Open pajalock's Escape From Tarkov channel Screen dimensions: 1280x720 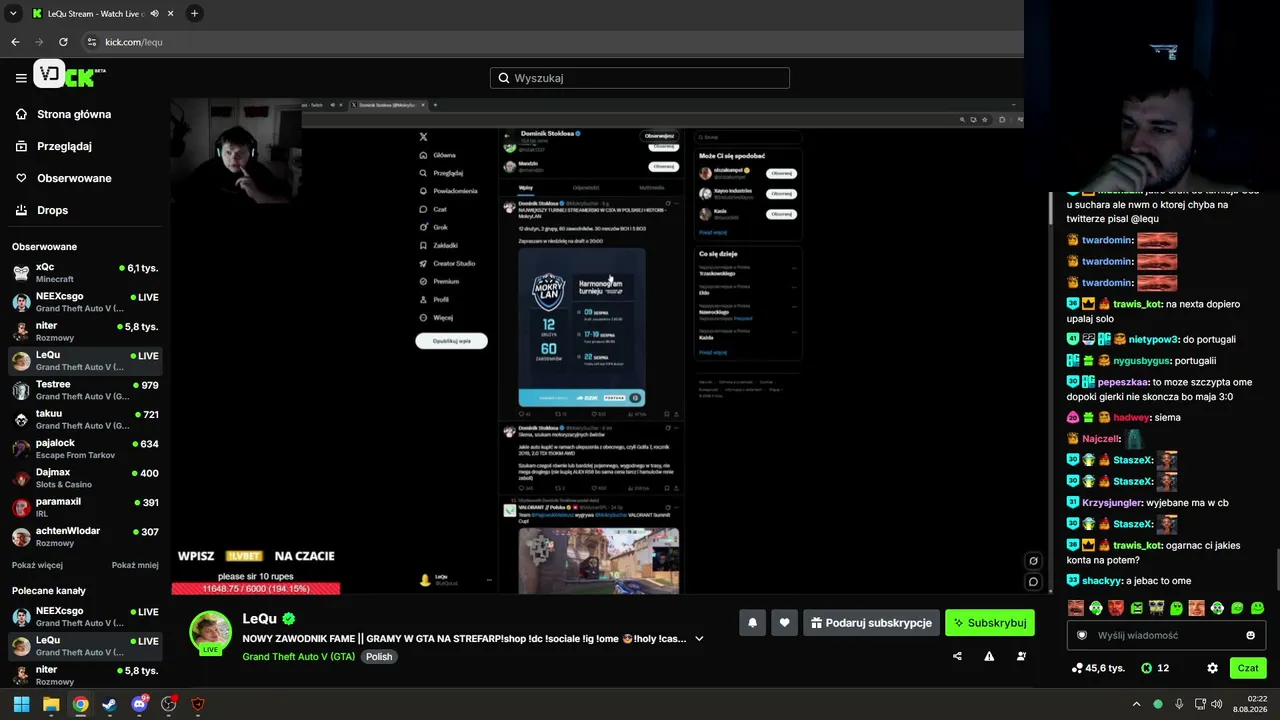click(85, 449)
